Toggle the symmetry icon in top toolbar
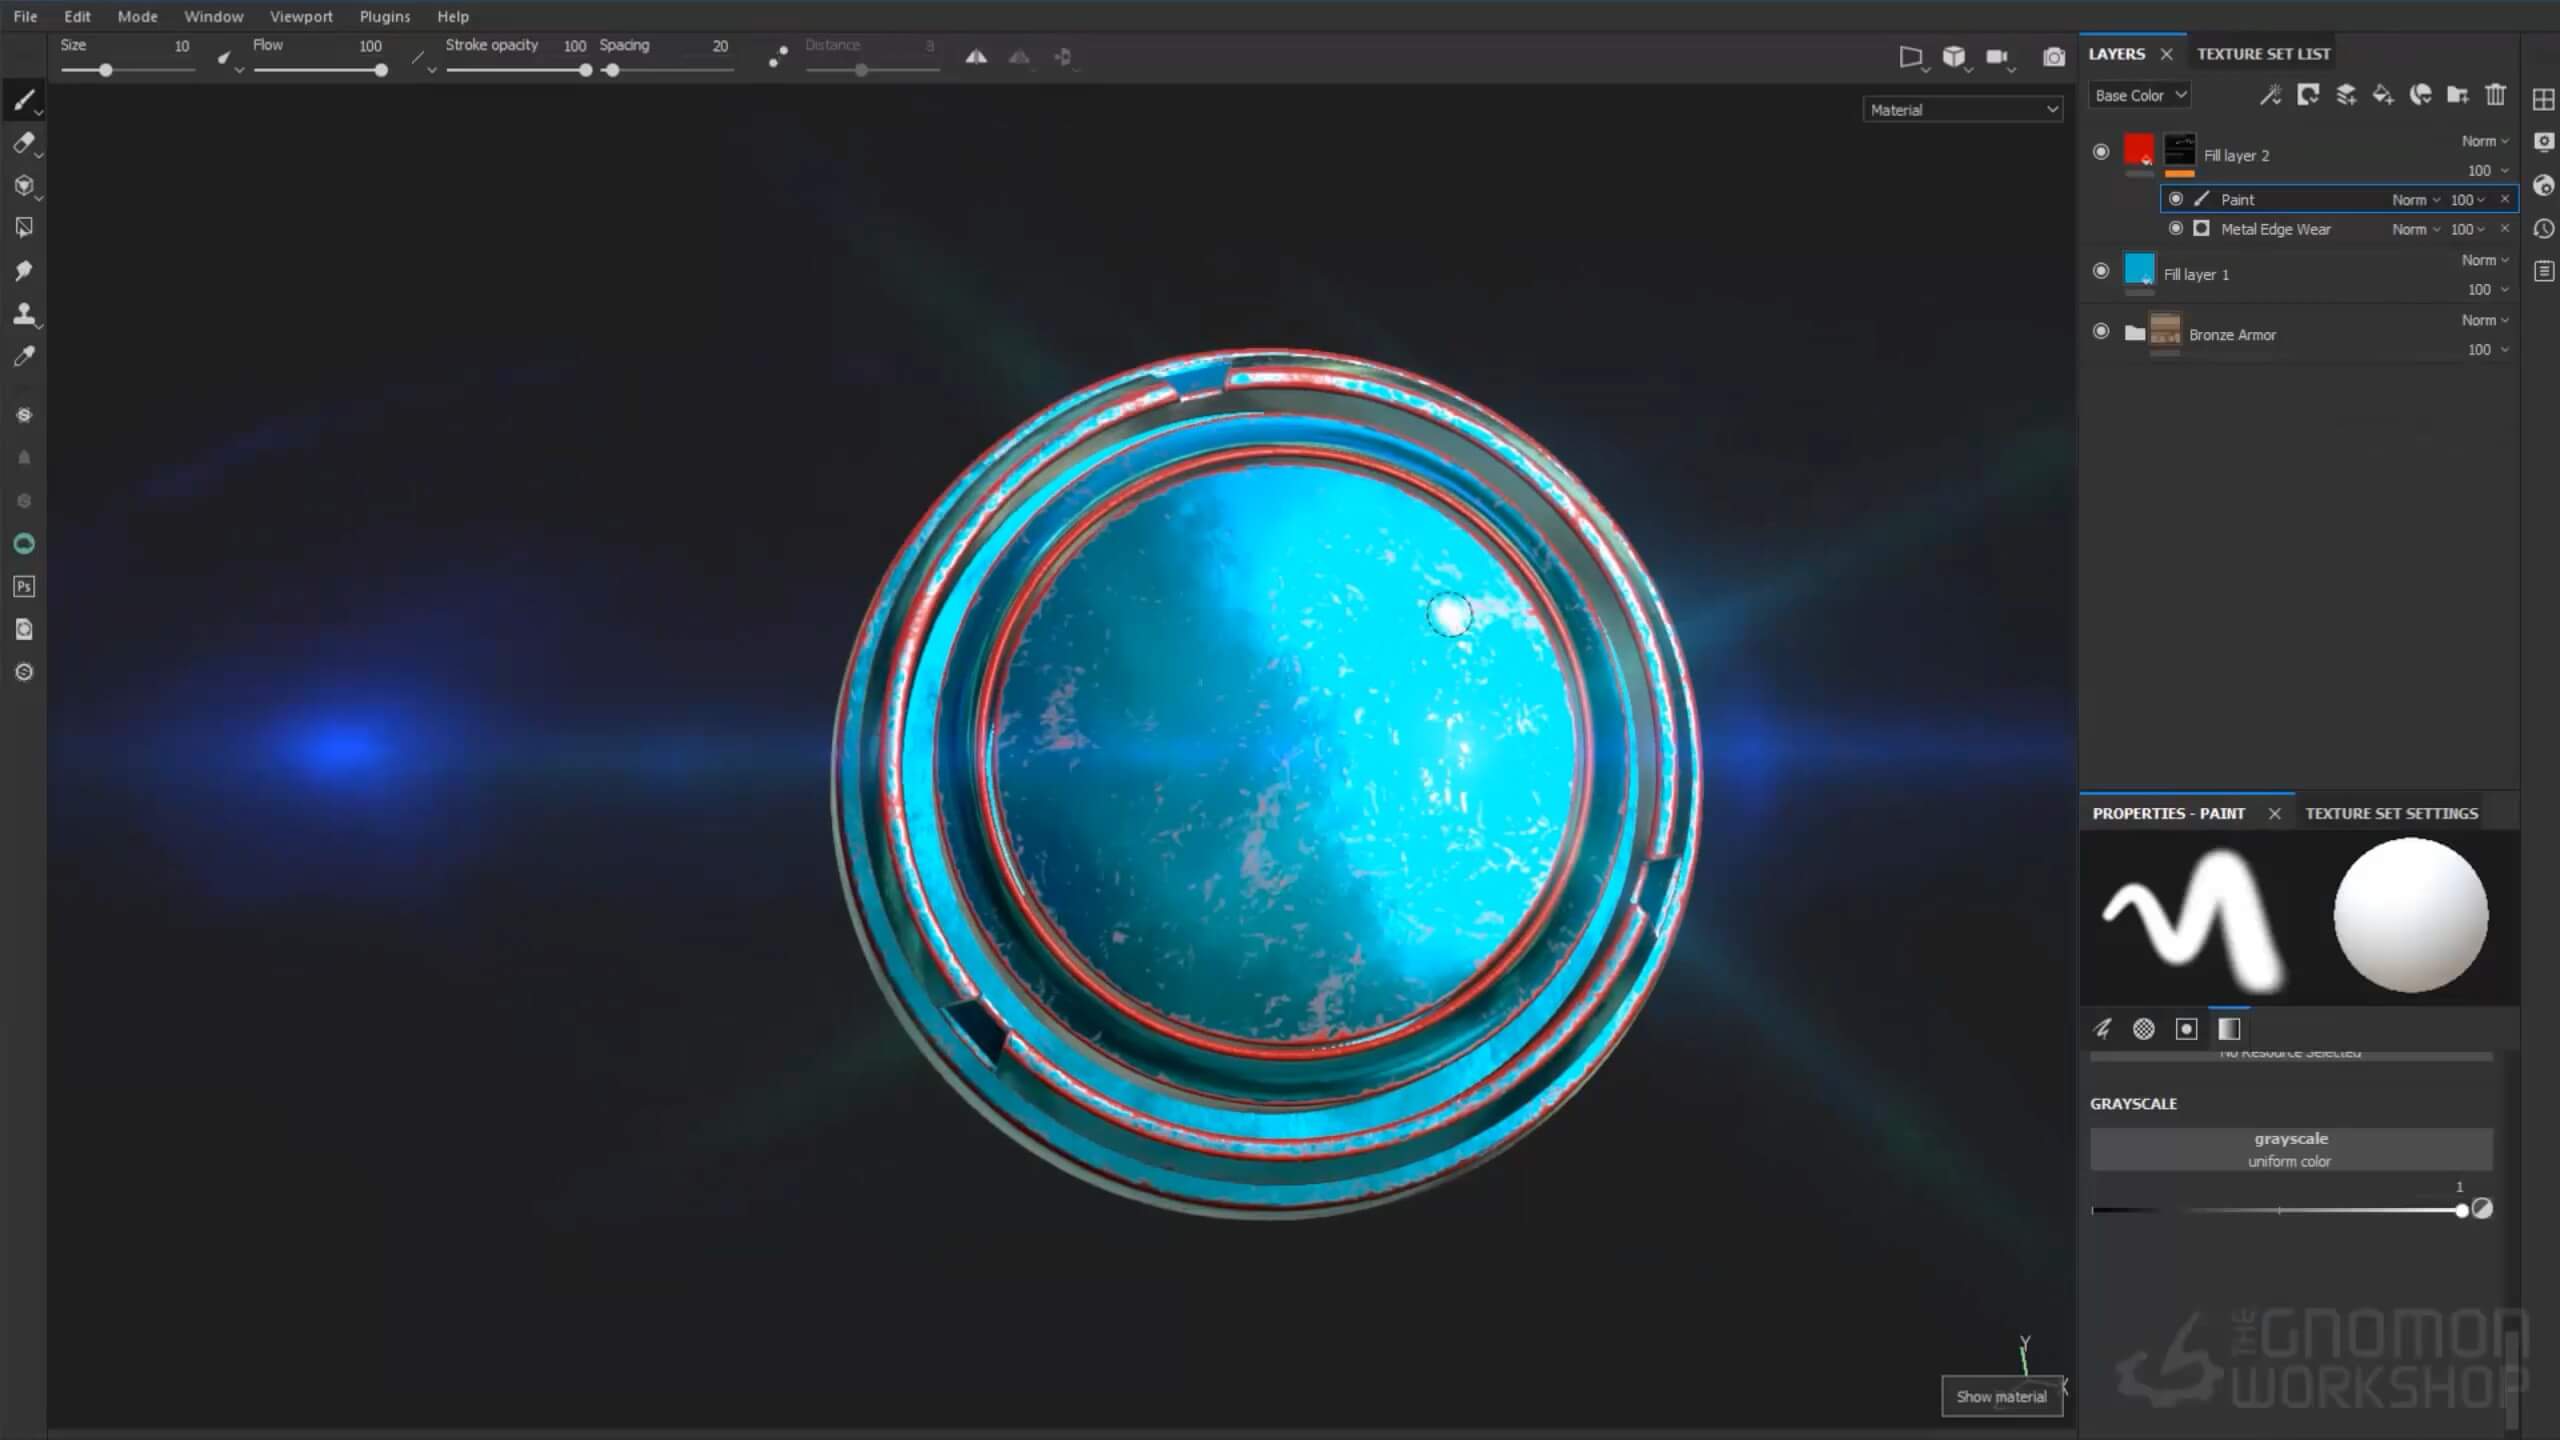Screen dimensions: 2560x1440 976,57
